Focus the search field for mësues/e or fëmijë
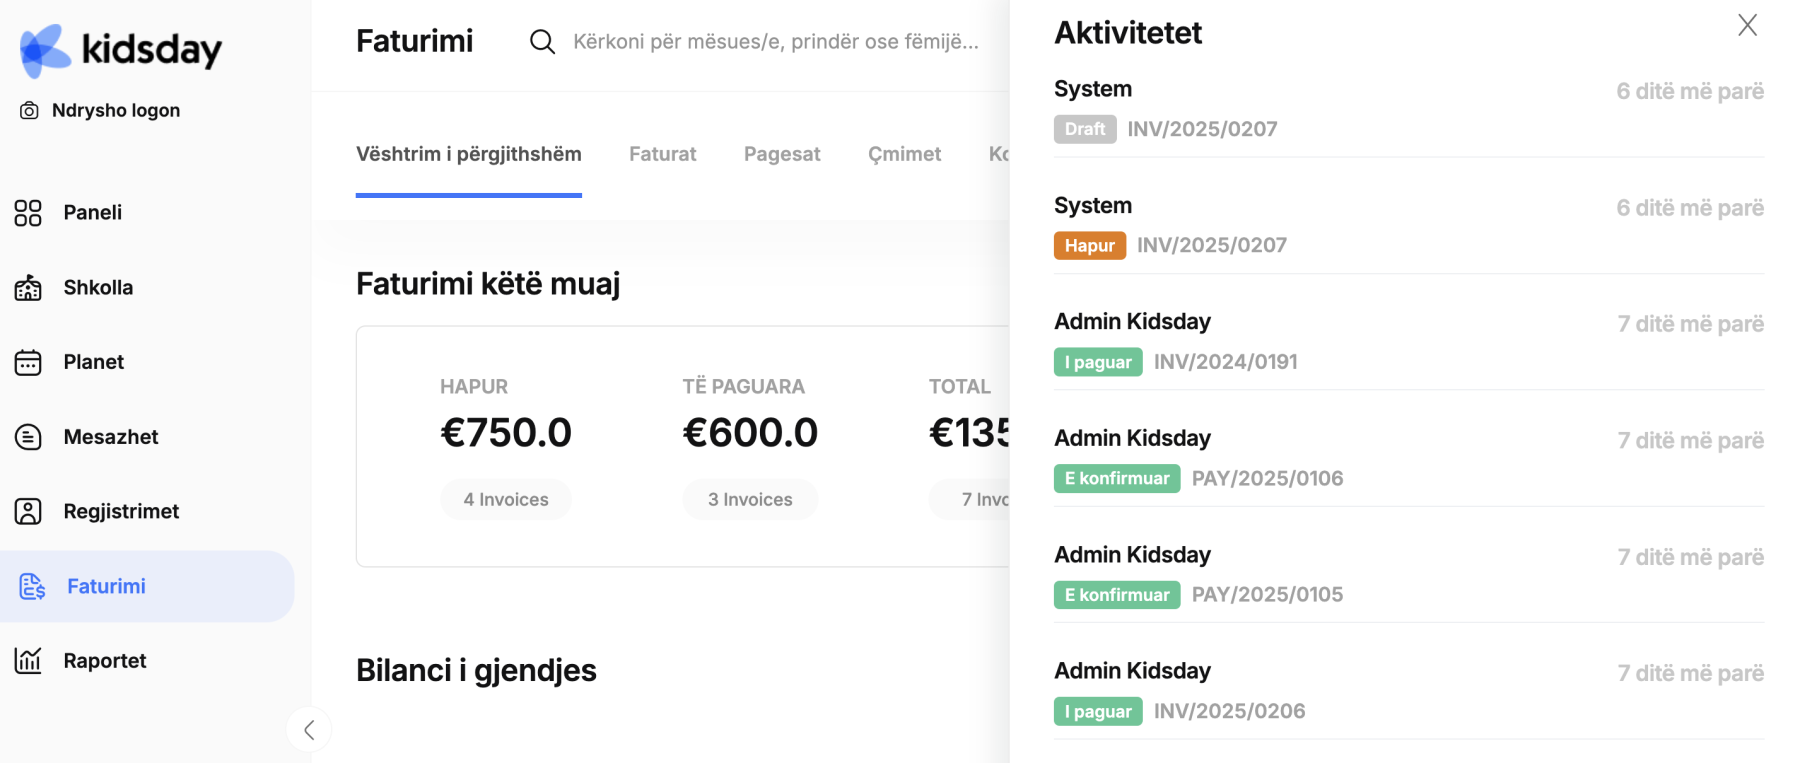Screen dimensions: 1800x763 click(x=776, y=42)
